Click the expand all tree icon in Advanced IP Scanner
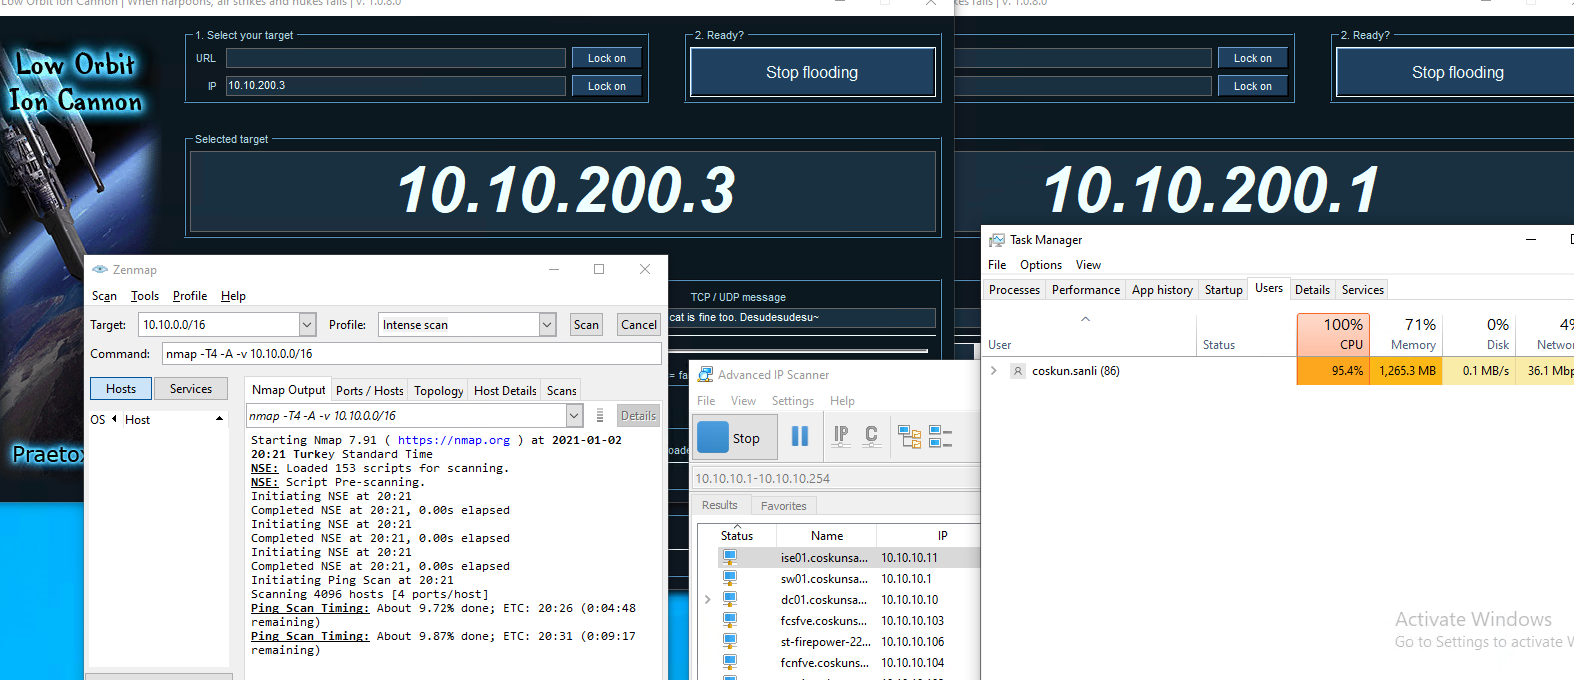1574x680 pixels. click(909, 437)
